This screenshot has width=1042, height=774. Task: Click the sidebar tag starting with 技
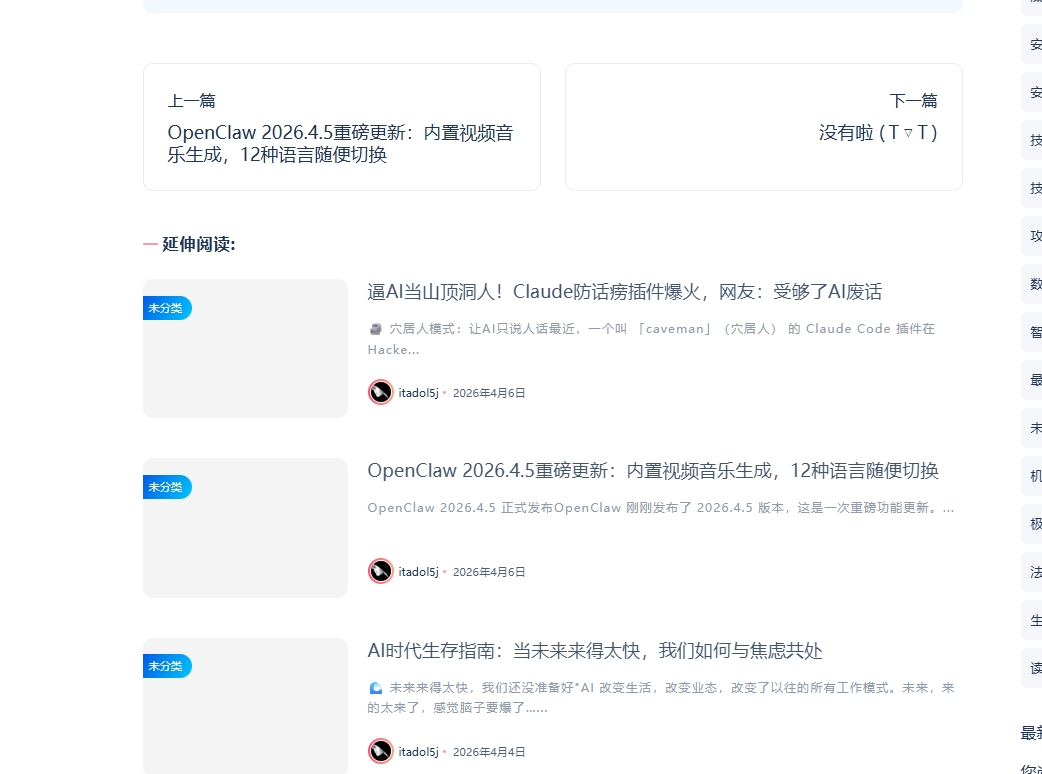[x=1035, y=140]
